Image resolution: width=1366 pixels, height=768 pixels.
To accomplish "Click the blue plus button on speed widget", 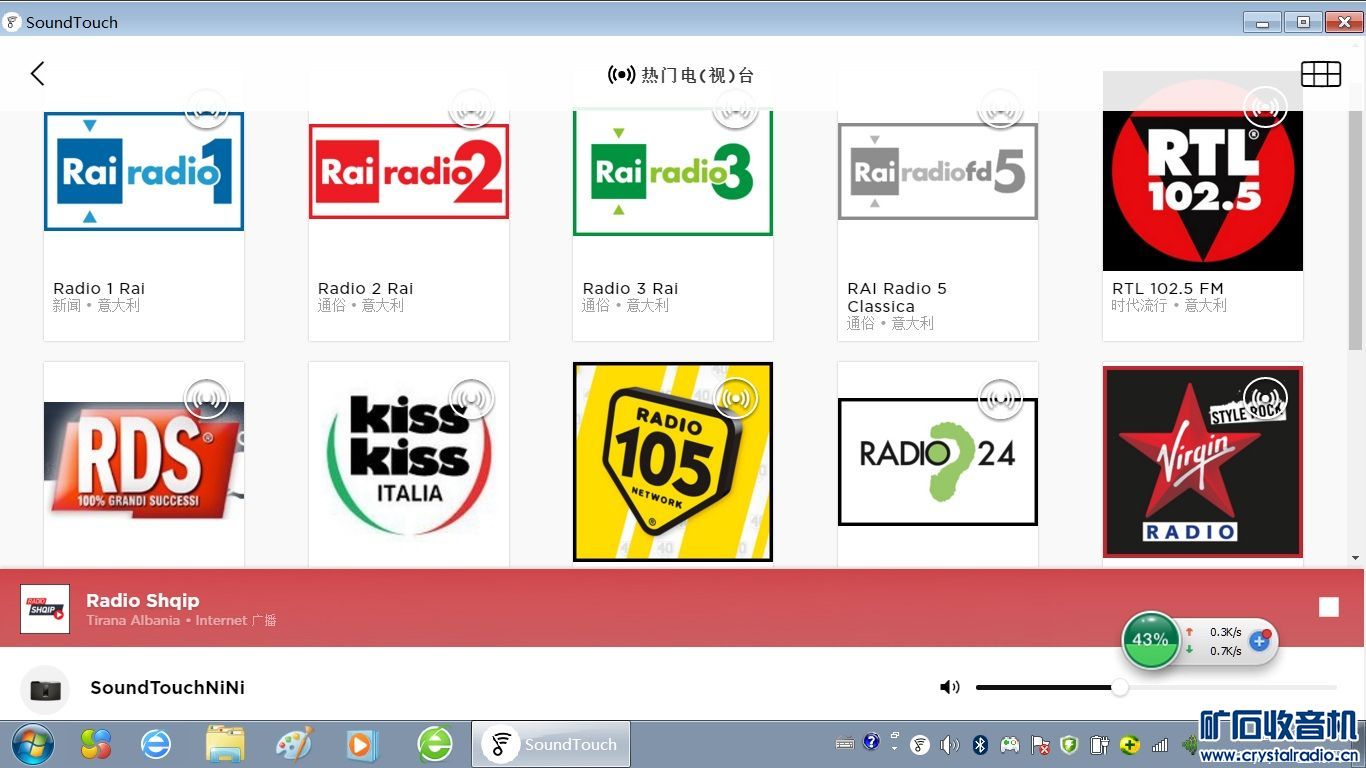I will (1259, 641).
